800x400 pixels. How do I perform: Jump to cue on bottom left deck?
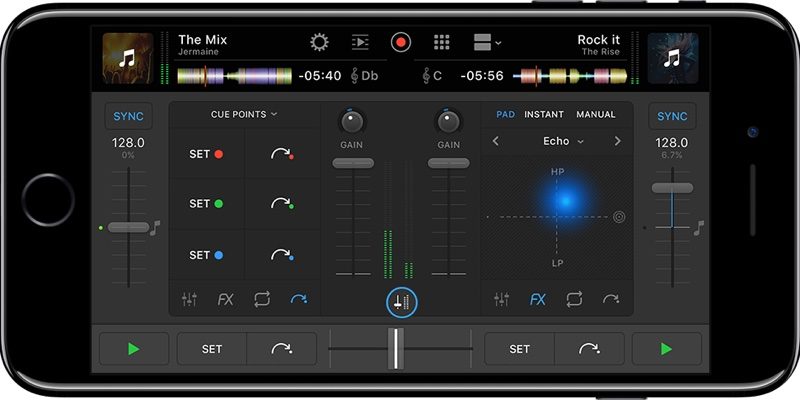coord(282,349)
